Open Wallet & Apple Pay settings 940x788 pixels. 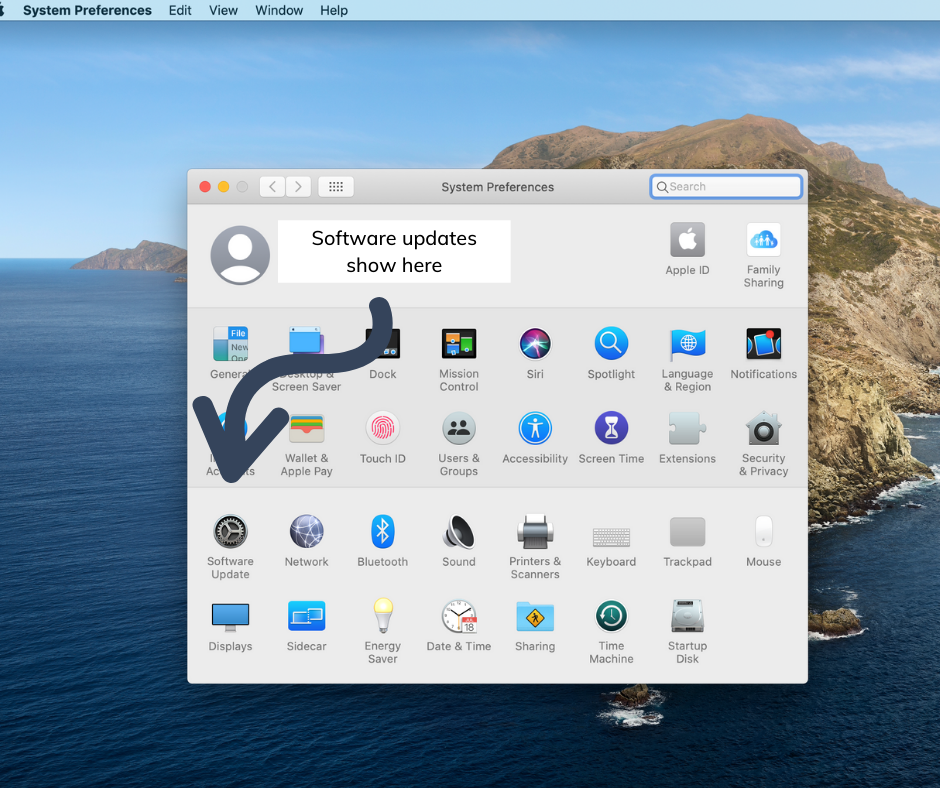pos(306,428)
